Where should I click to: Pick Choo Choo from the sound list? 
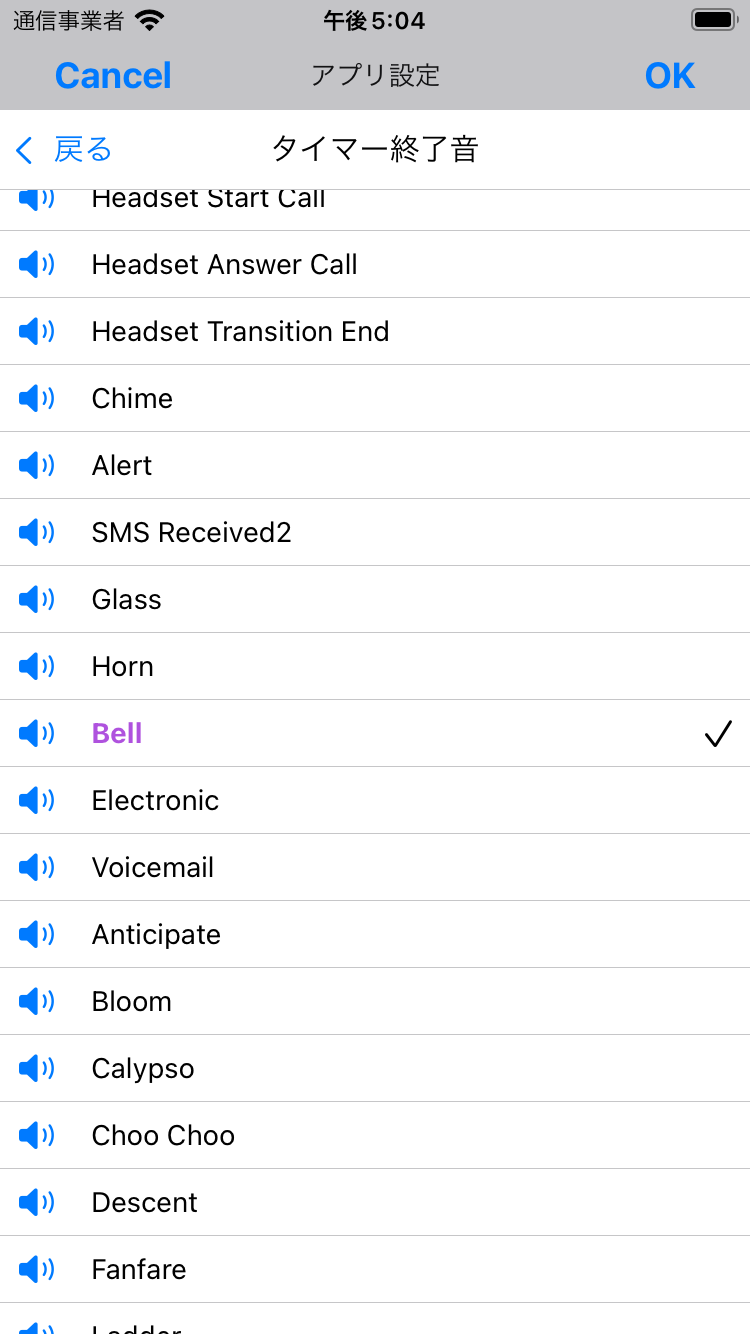[375, 1135]
